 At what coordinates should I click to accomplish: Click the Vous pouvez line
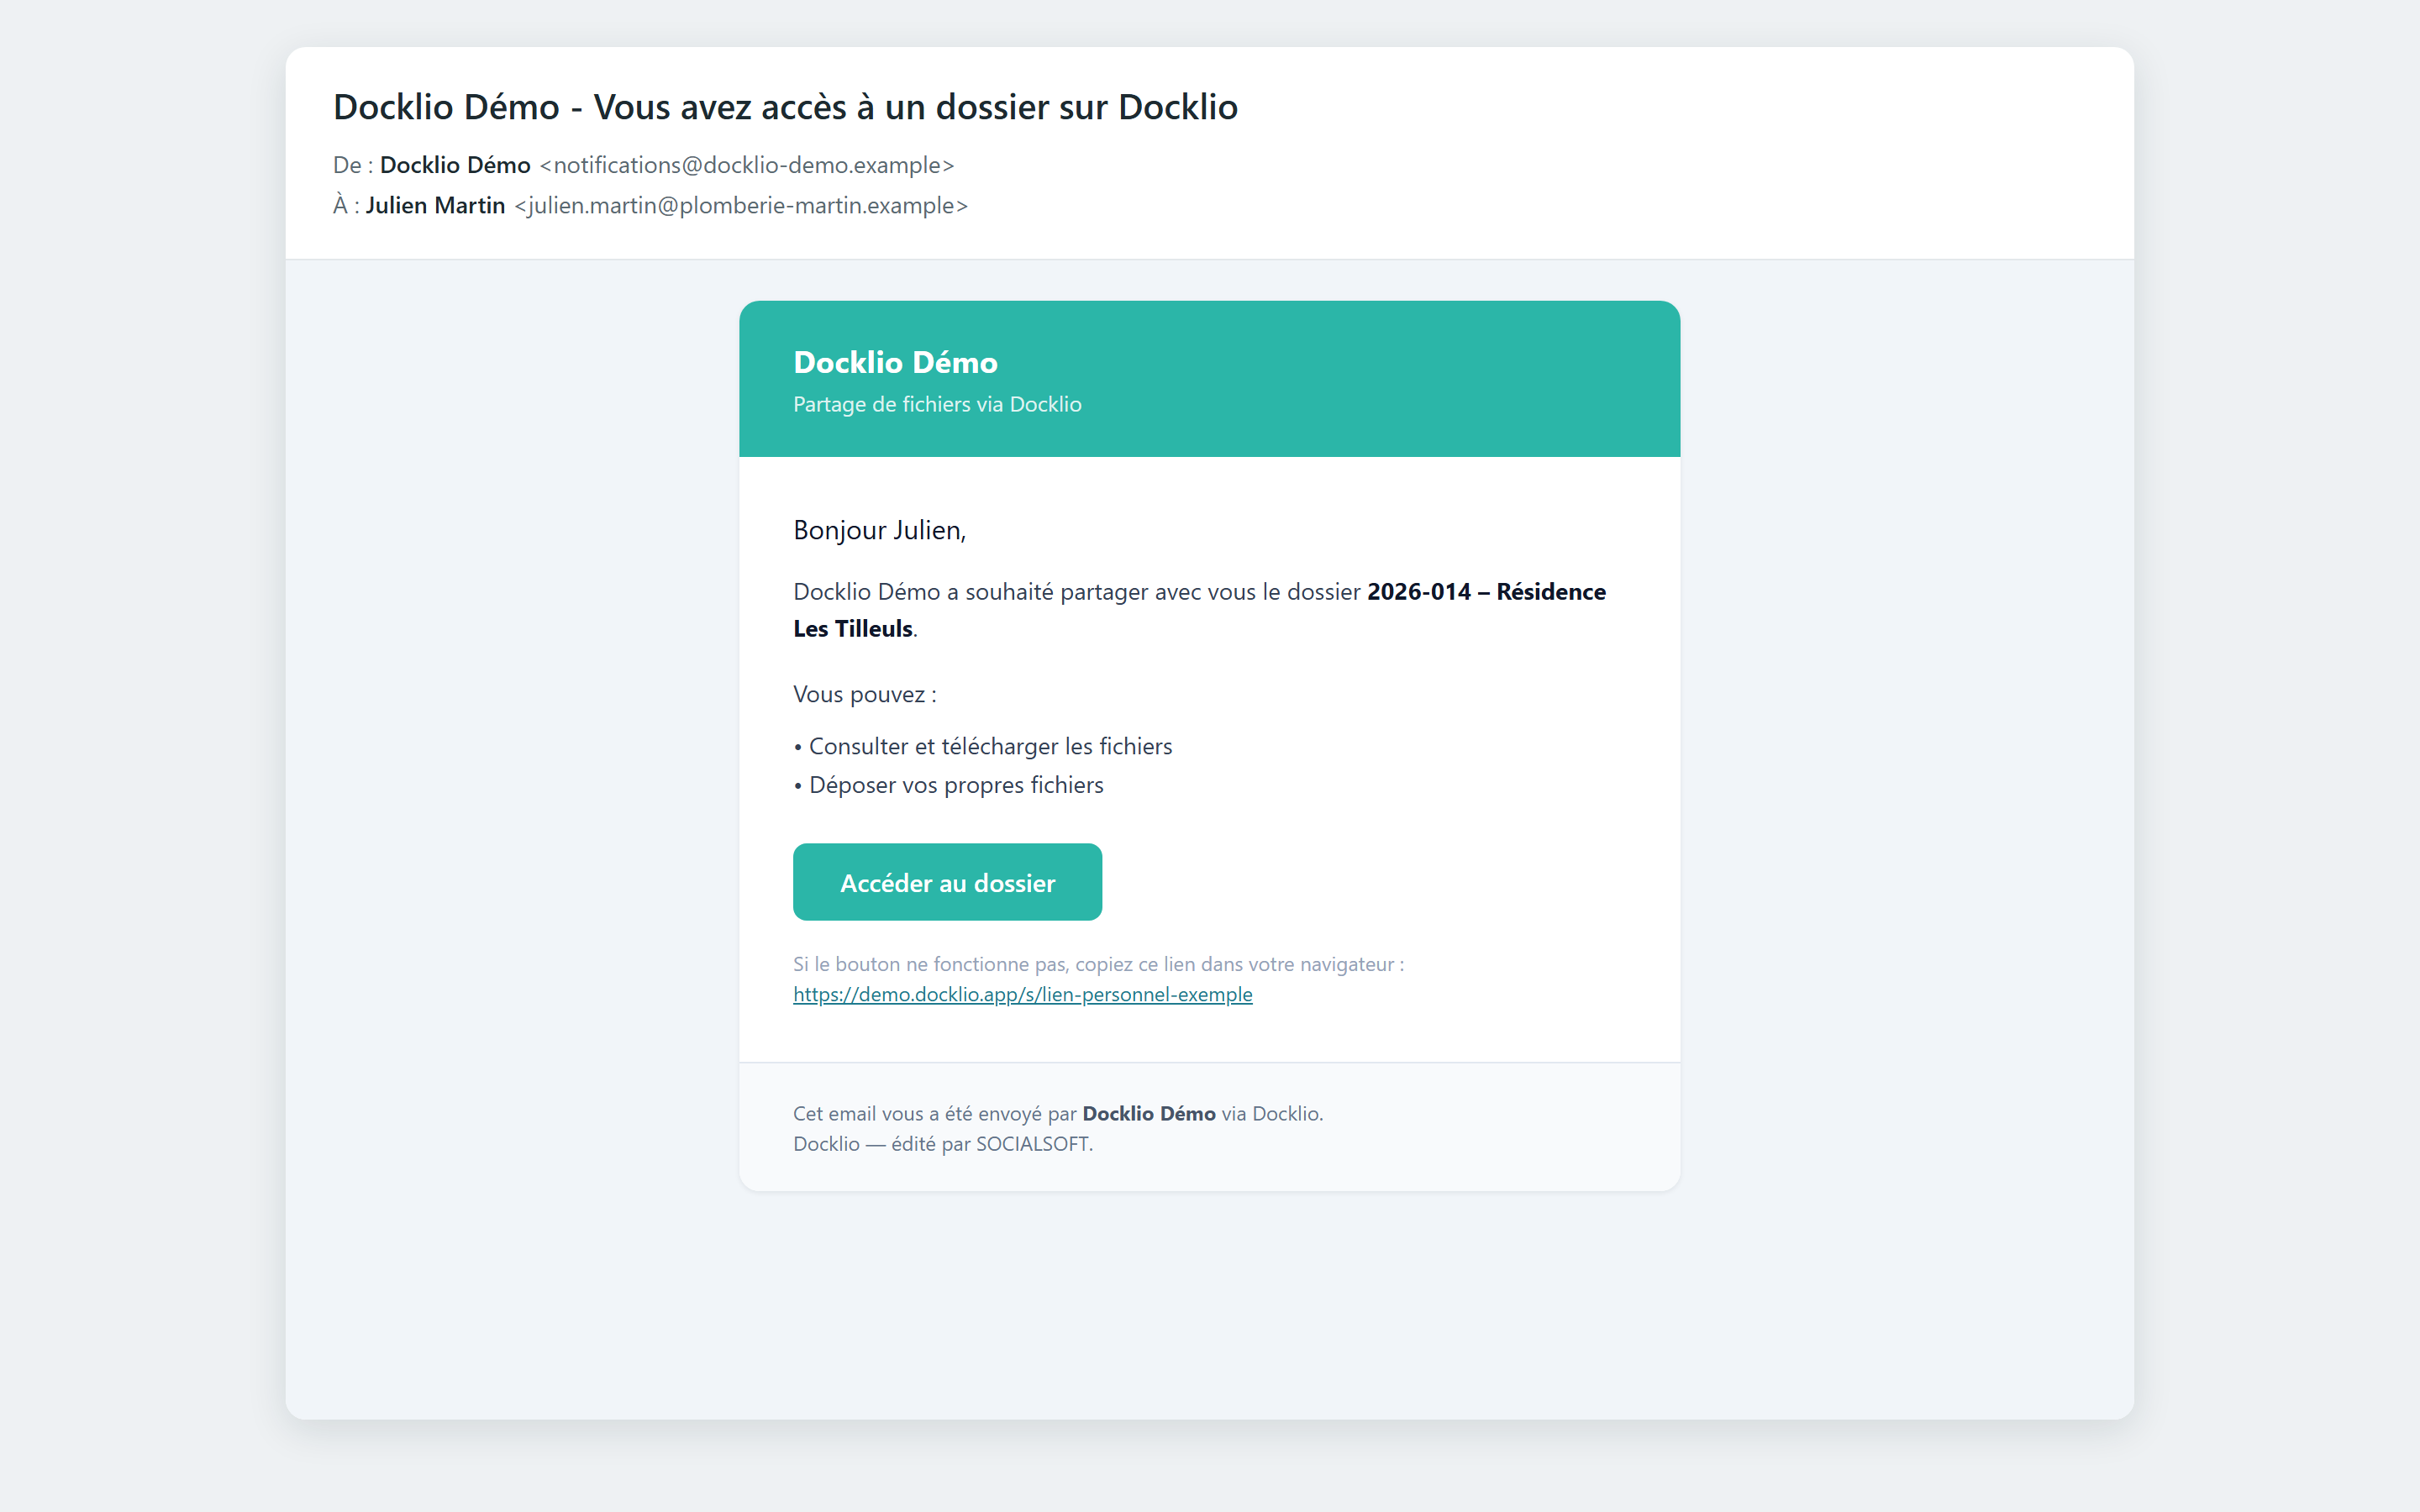[x=865, y=694]
